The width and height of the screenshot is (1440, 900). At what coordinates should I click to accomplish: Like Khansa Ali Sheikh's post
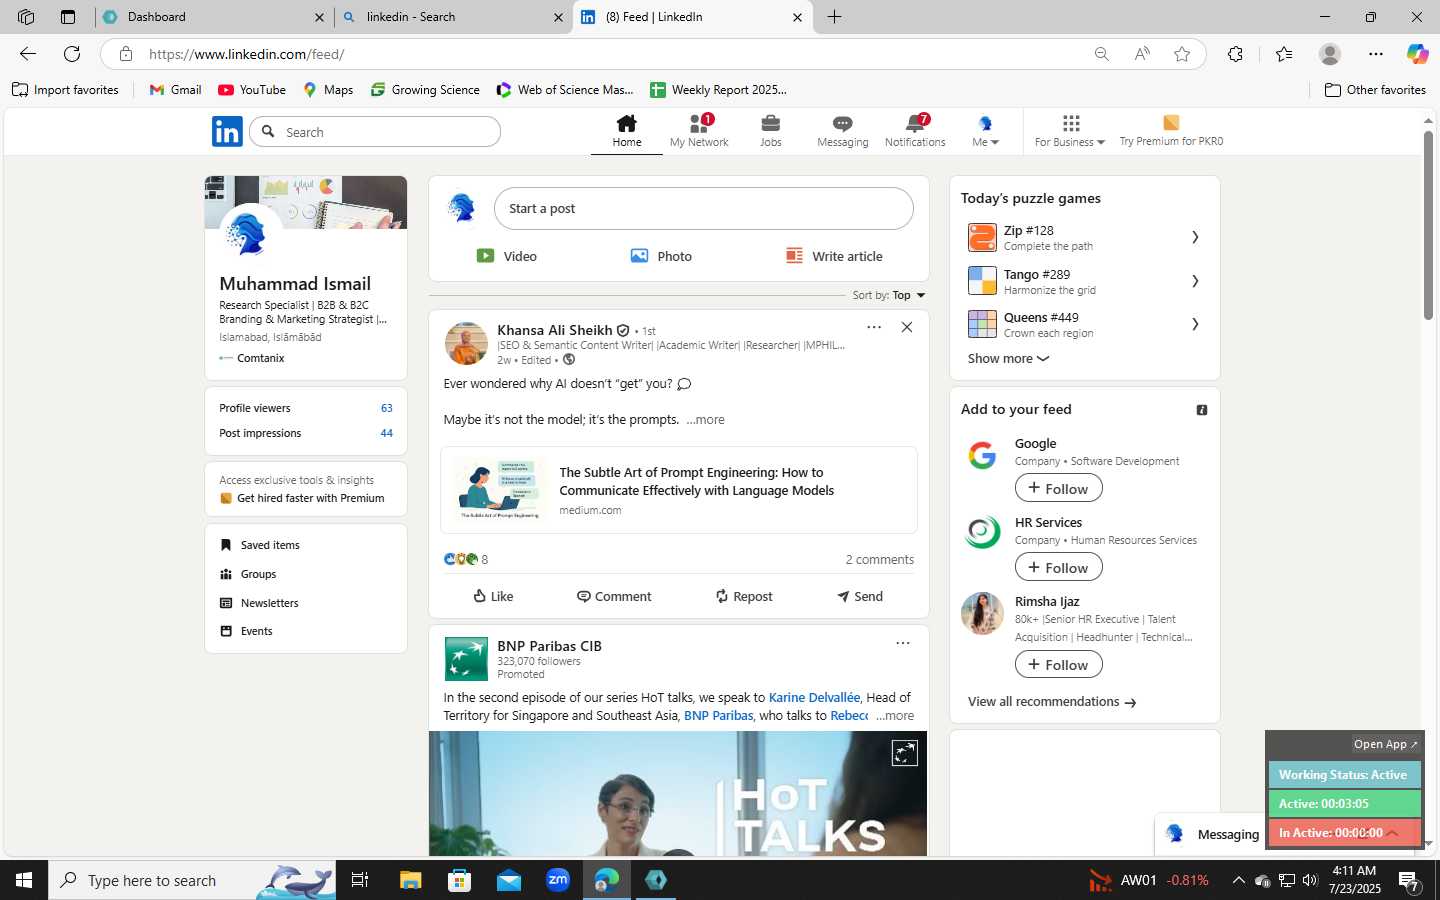pos(493,596)
